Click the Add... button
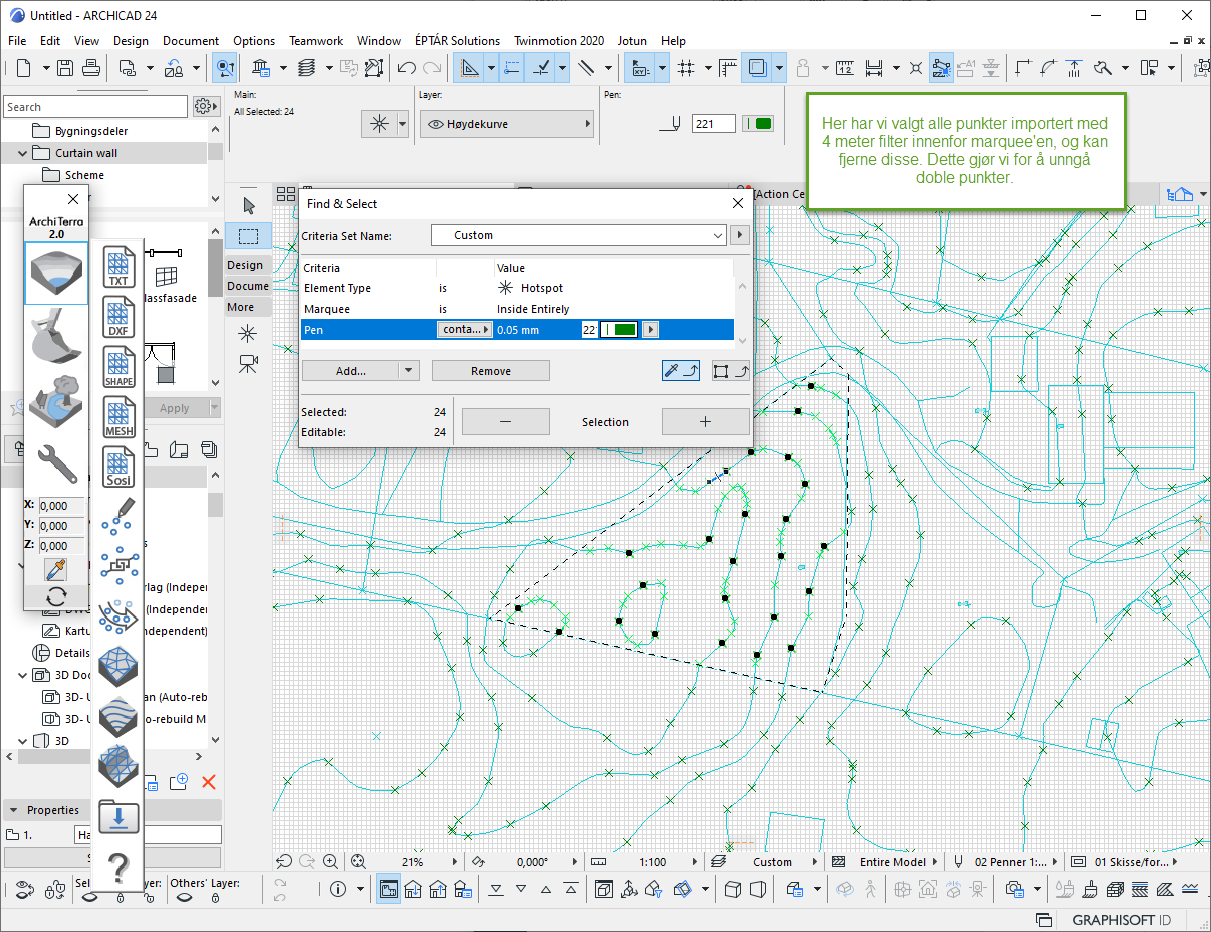Screen dimensions: 1211x932 [x=351, y=371]
